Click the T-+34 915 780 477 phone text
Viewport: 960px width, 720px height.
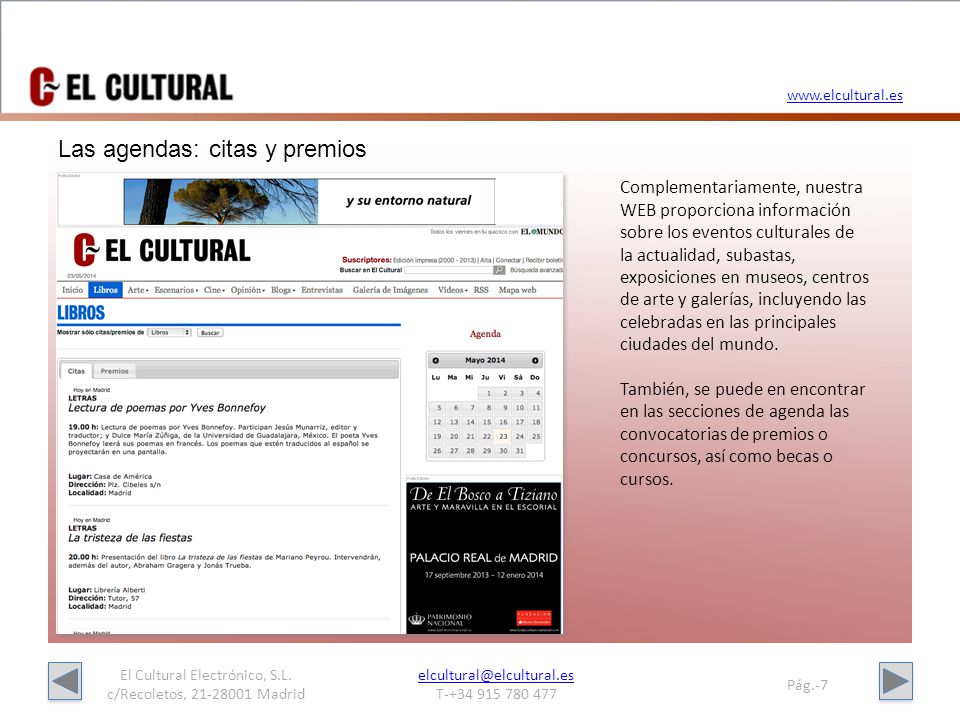[x=496, y=694]
